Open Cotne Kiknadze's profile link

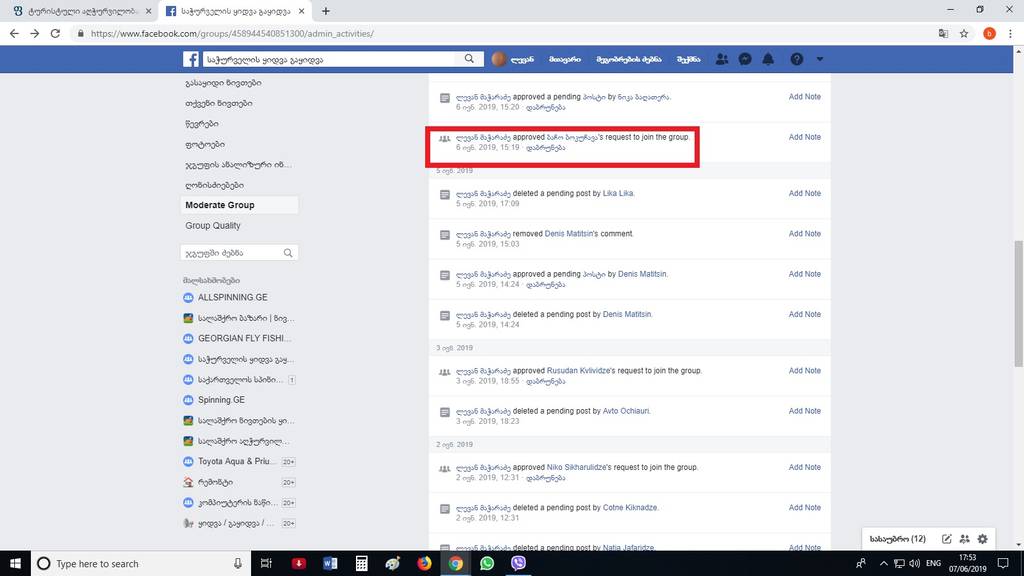[x=630, y=508]
